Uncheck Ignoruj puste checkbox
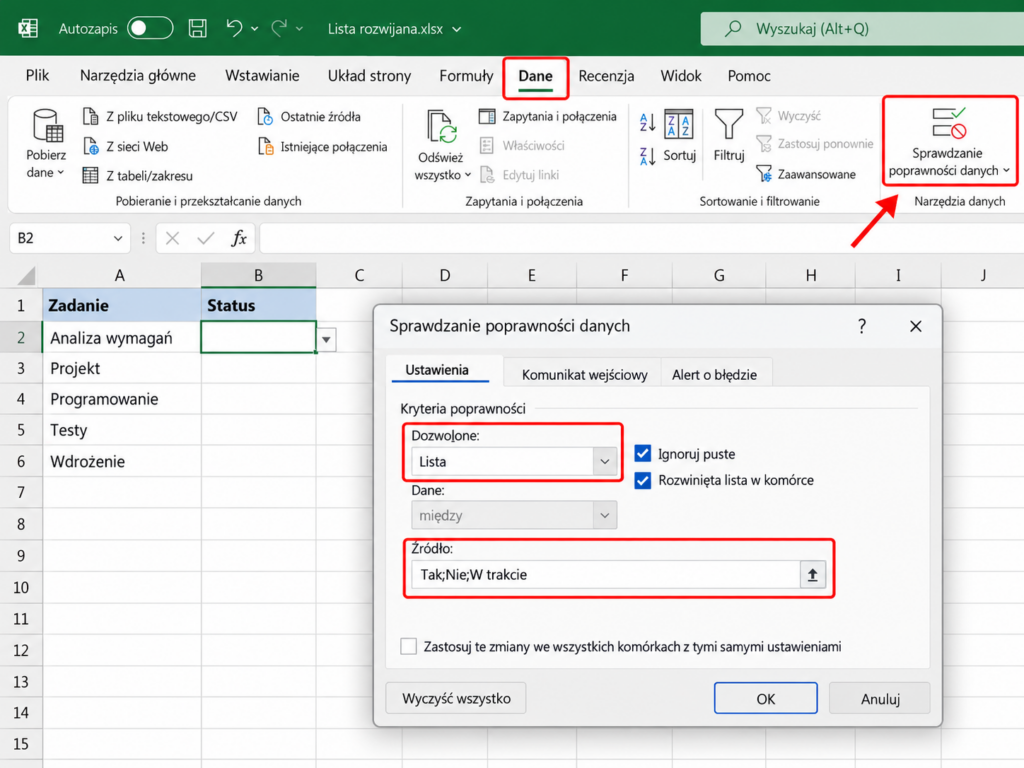This screenshot has height=768, width=1024. [643, 453]
